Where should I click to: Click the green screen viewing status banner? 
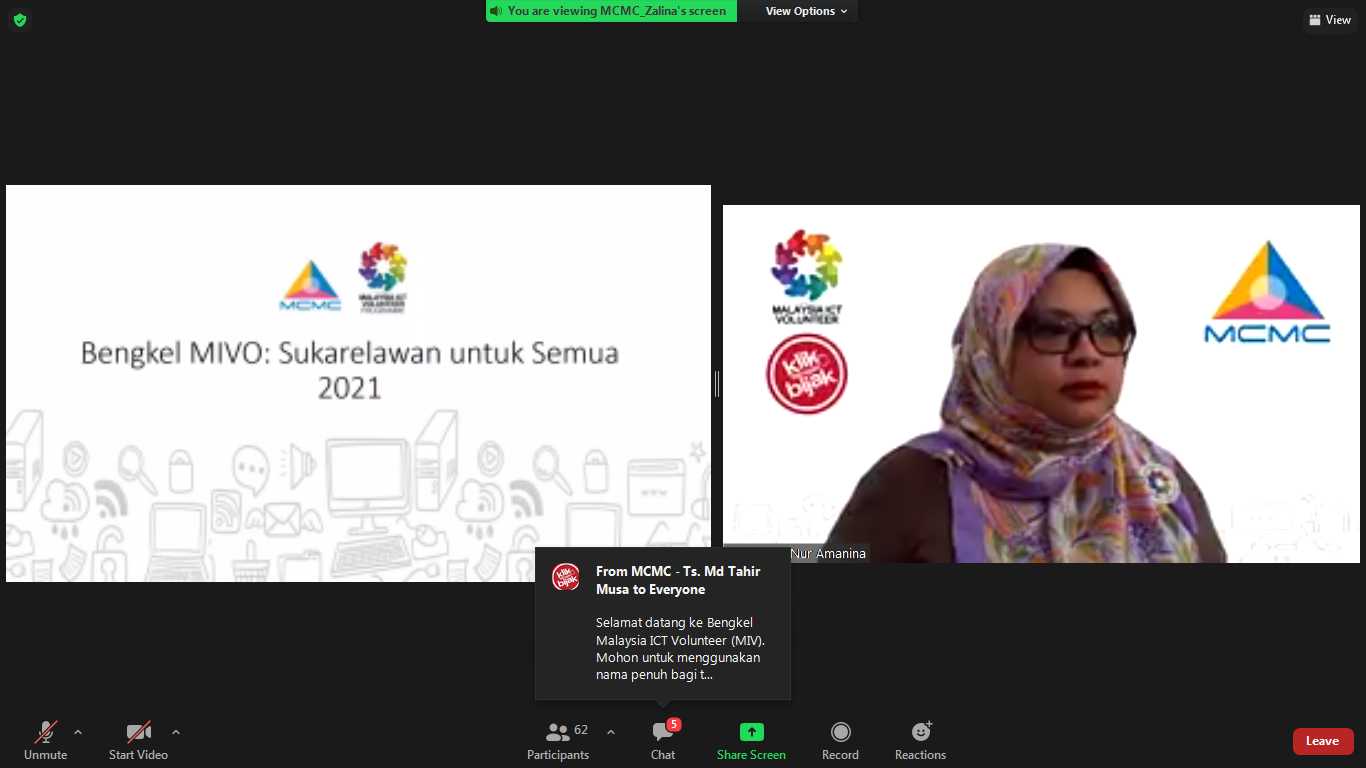[x=611, y=11]
